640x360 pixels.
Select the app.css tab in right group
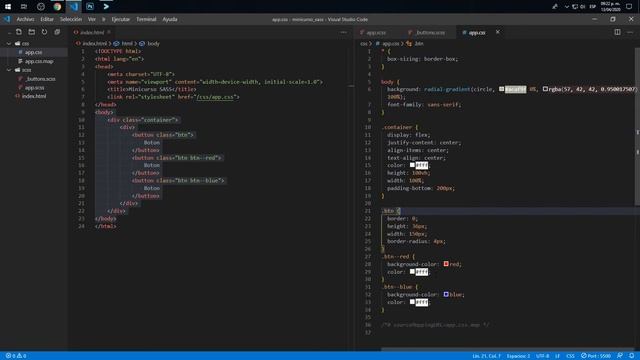(x=477, y=33)
